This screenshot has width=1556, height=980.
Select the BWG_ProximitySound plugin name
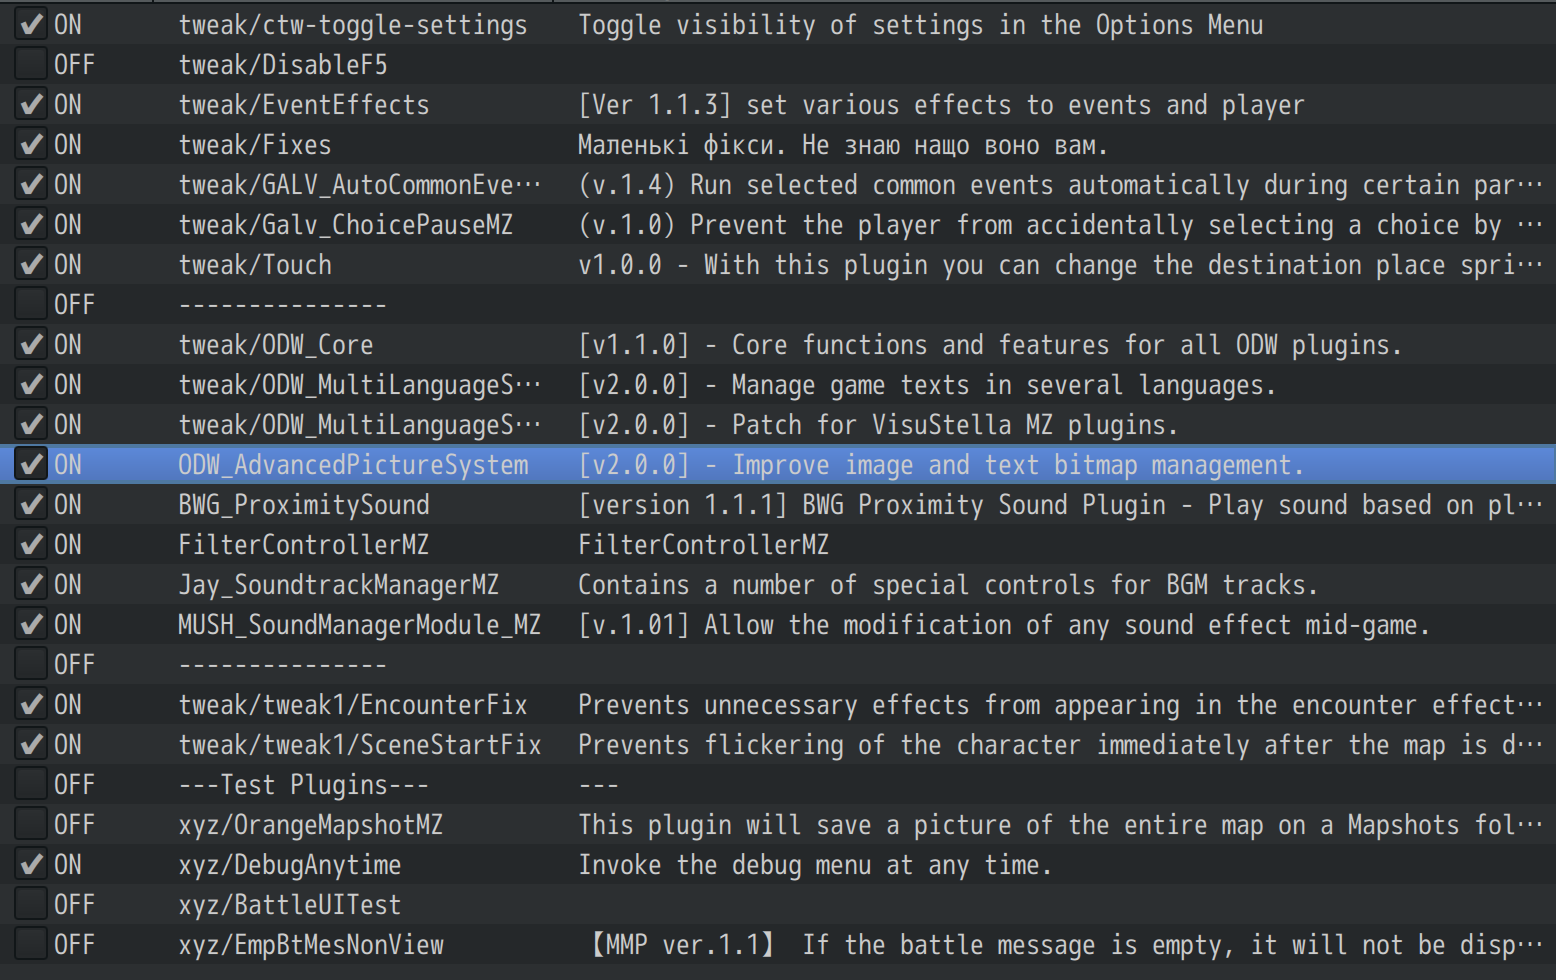pyautogui.click(x=304, y=505)
